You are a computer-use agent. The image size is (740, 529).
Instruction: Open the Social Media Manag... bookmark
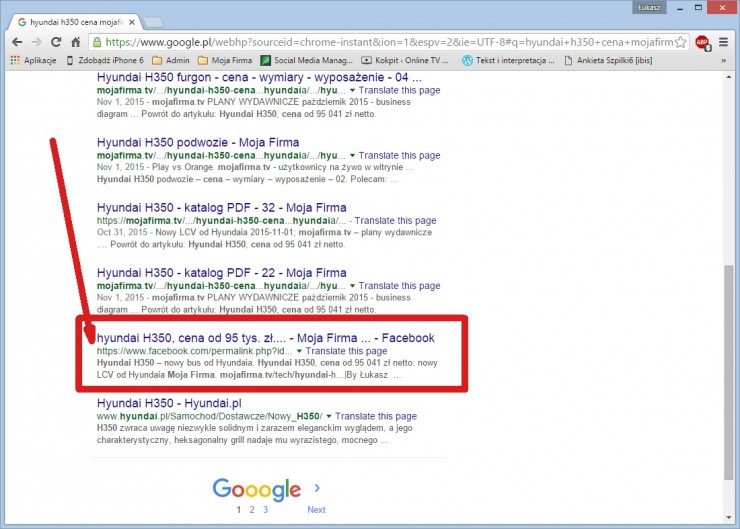[307, 60]
